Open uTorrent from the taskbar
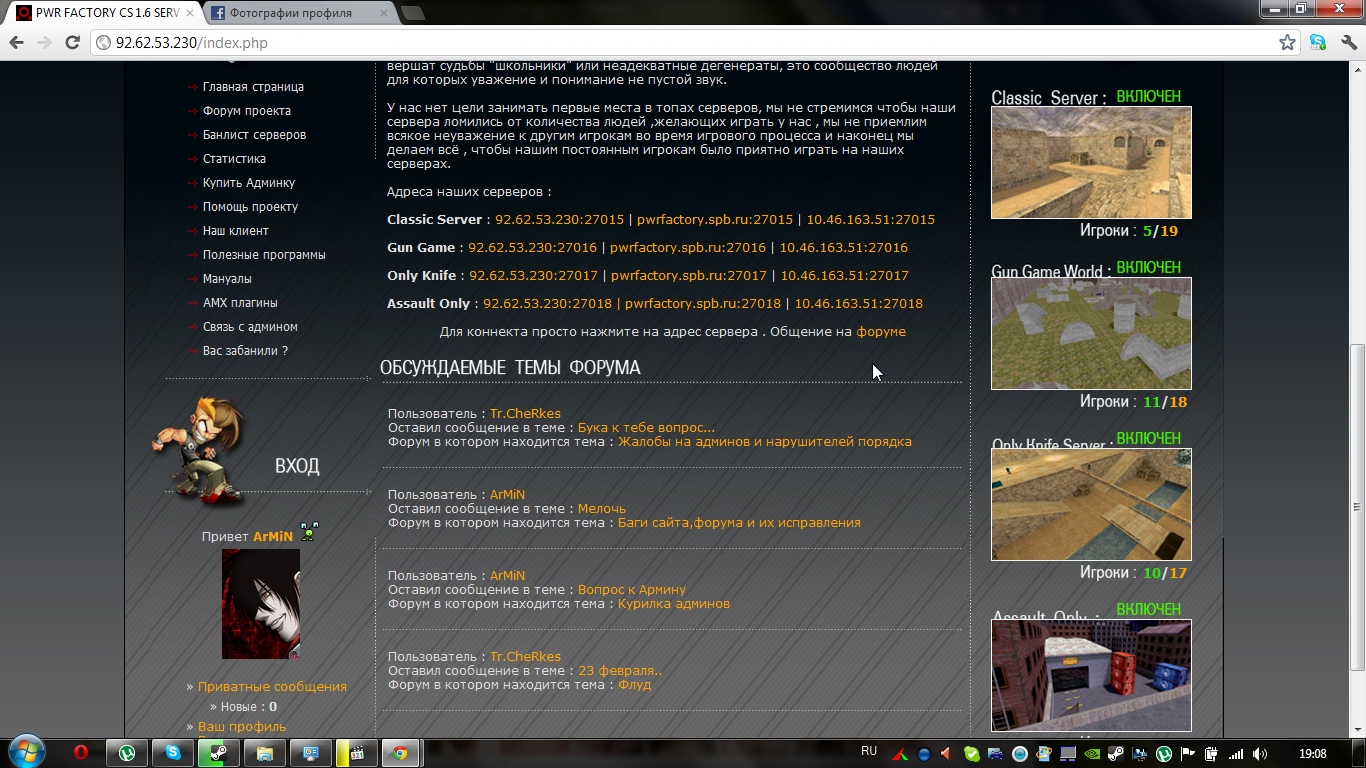 [127, 753]
